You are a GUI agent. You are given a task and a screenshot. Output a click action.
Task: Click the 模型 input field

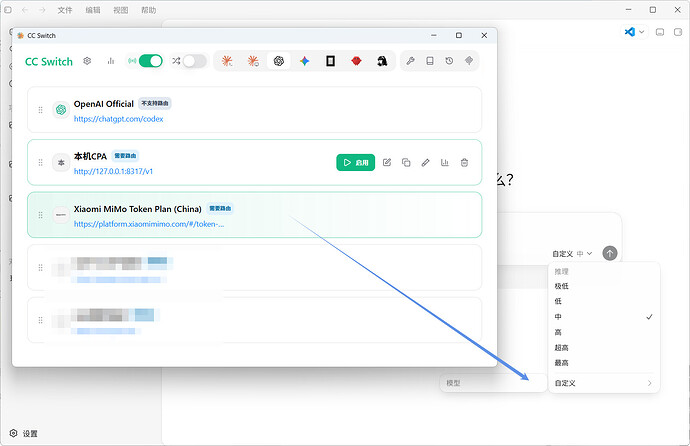pyautogui.click(x=493, y=383)
